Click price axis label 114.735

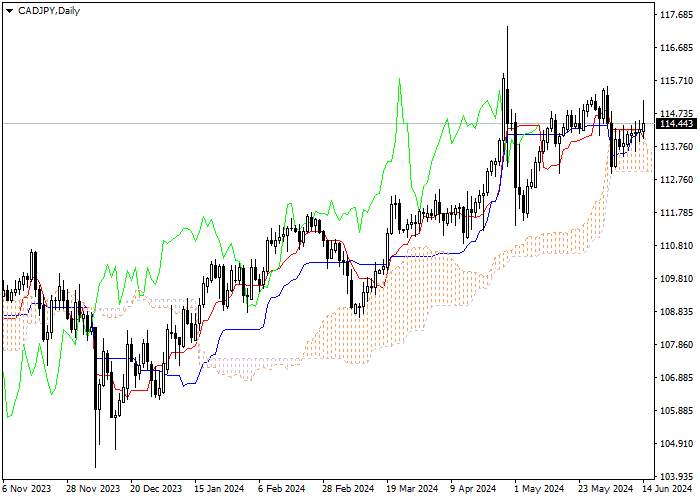(x=676, y=113)
